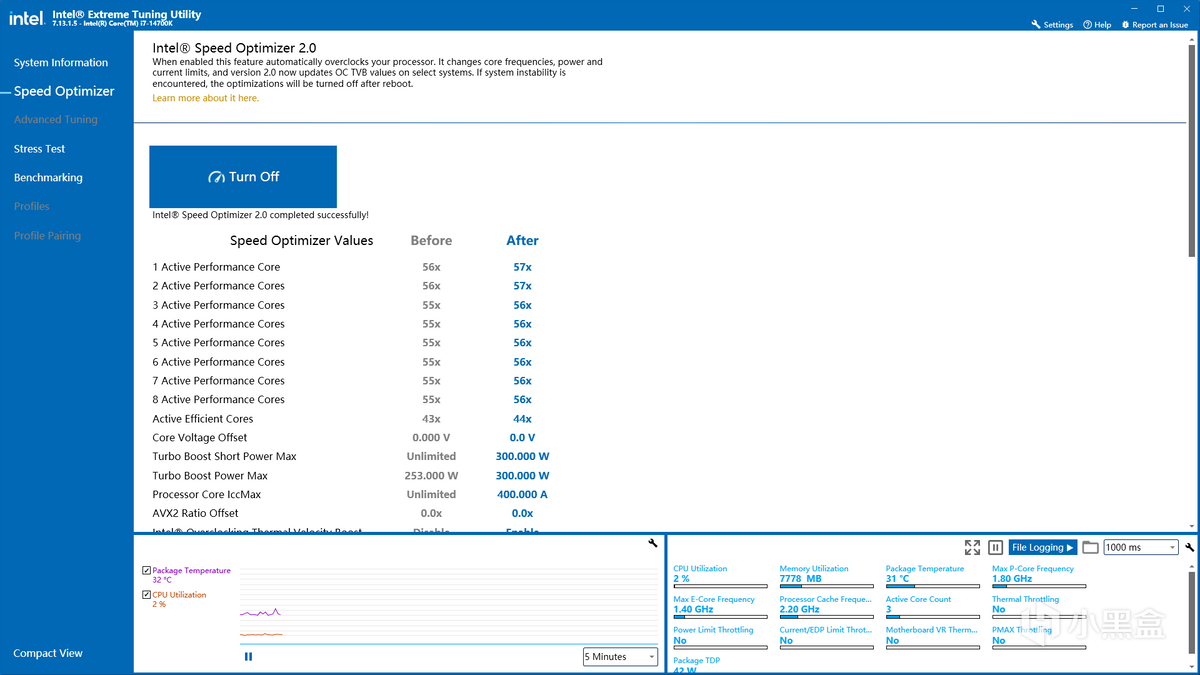Select the CPU Utilization 2 % monitor tile
Image resolution: width=1200 pixels, height=675 pixels.
pos(720,576)
